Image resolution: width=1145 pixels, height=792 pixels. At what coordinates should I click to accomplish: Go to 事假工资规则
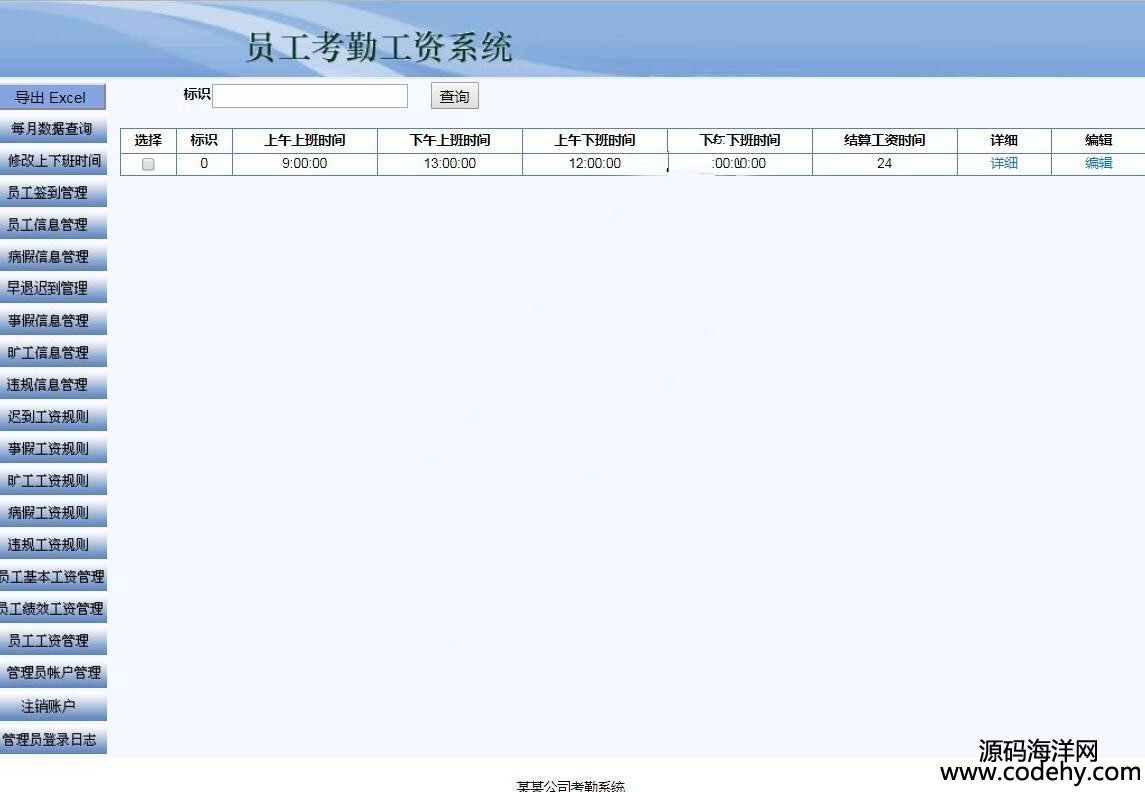pos(53,450)
